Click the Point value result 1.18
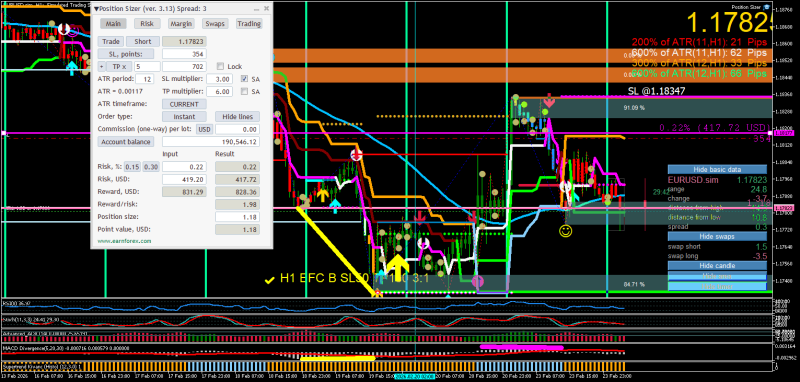 (237, 230)
